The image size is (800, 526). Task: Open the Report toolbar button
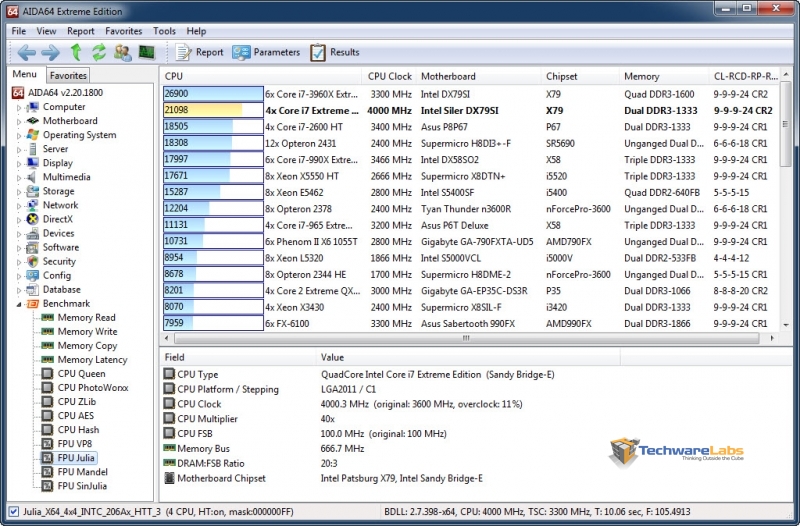tap(199, 52)
